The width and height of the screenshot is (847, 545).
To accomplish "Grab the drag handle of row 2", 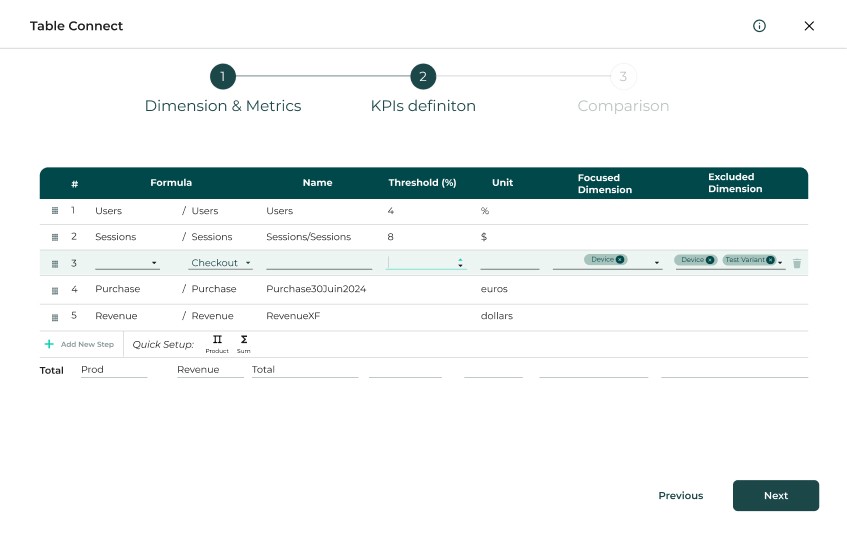I will (x=55, y=237).
